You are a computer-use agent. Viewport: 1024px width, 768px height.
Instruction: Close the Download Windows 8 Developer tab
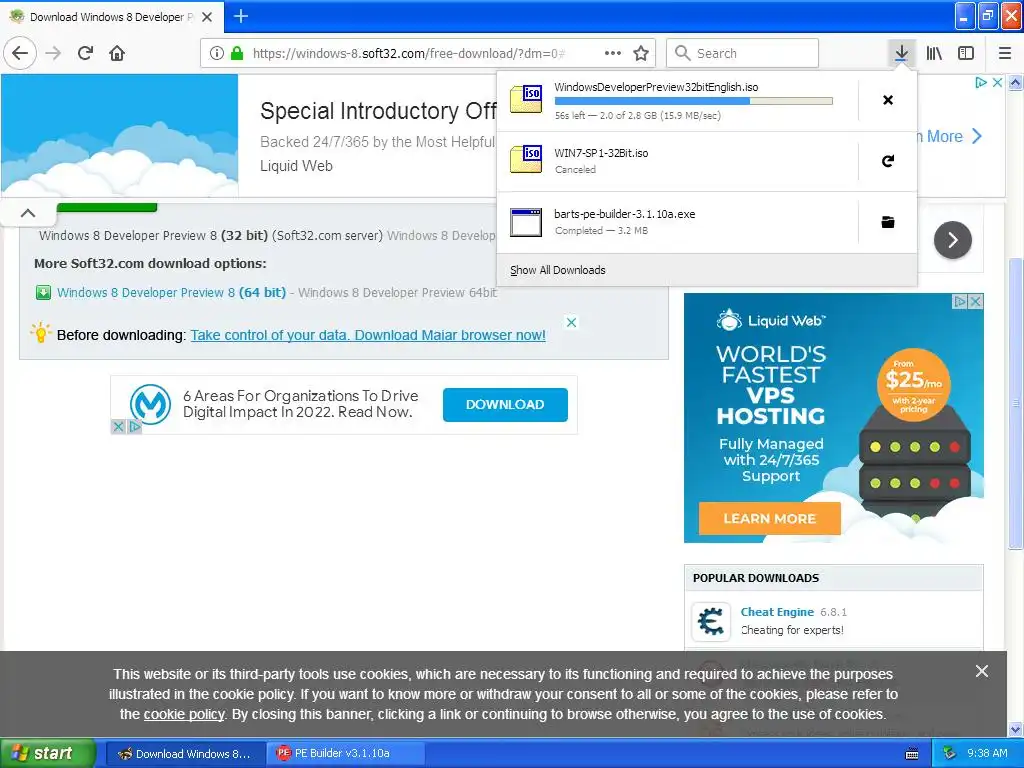pos(207,17)
